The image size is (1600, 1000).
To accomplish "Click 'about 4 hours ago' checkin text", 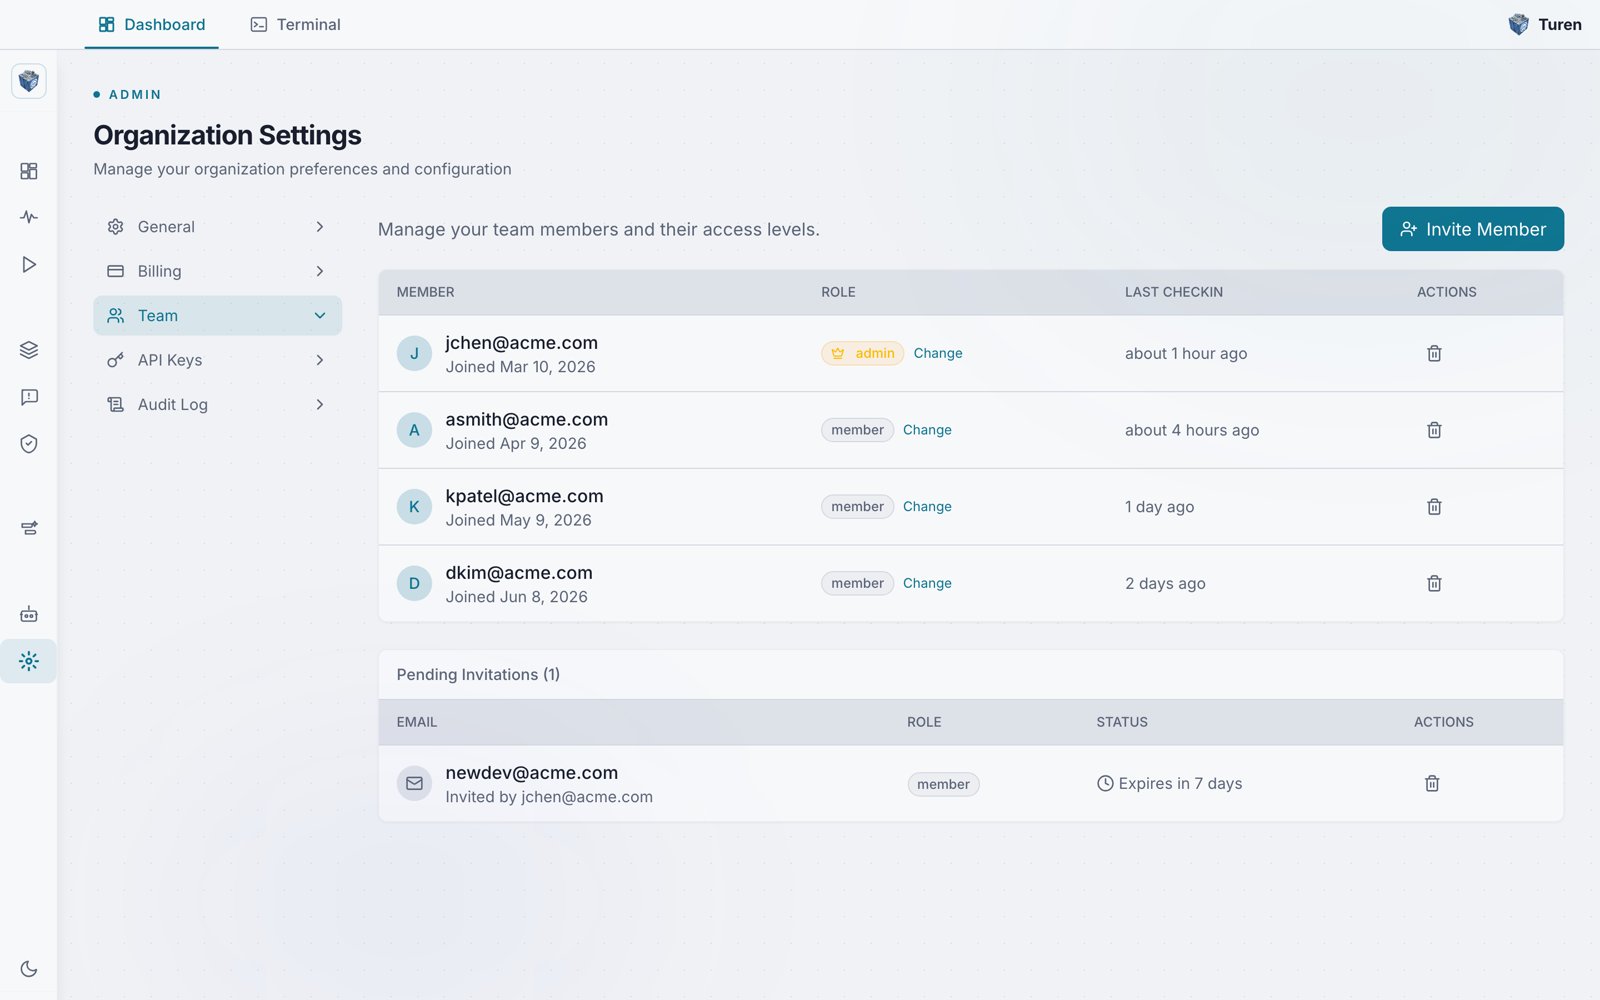I will [x=1192, y=430].
